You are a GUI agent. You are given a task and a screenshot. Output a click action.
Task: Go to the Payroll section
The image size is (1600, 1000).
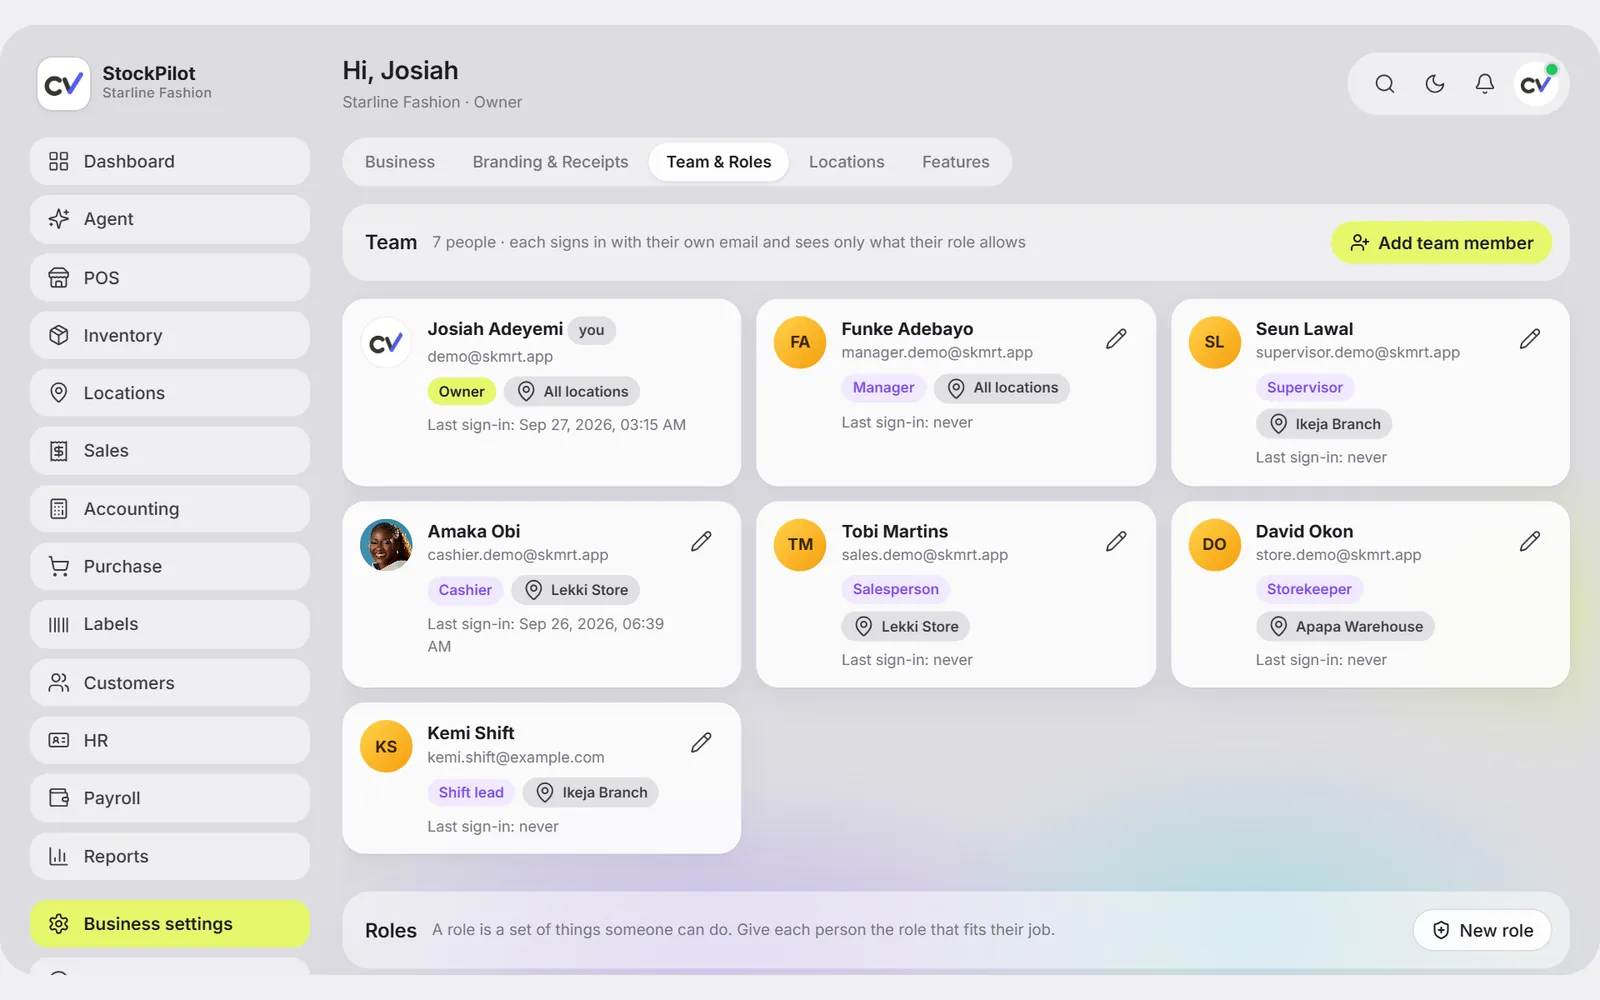click(x=170, y=798)
